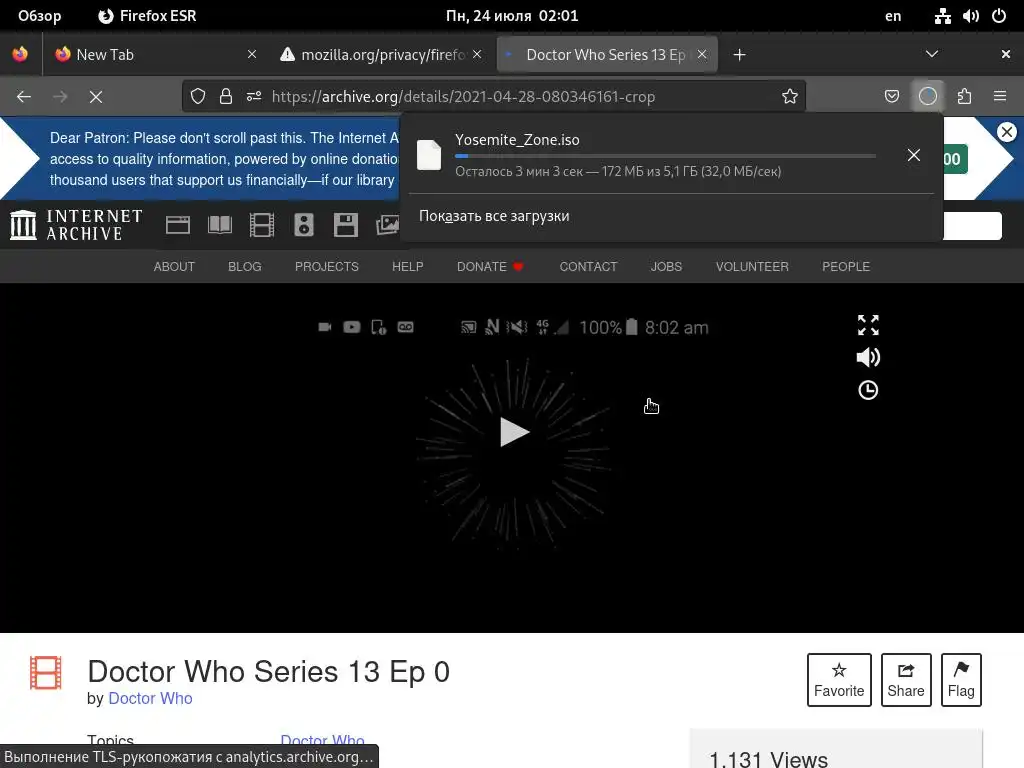1024x768 pixels.
Task: Select the Doctor Who Series 13 tab
Action: [x=606, y=55]
